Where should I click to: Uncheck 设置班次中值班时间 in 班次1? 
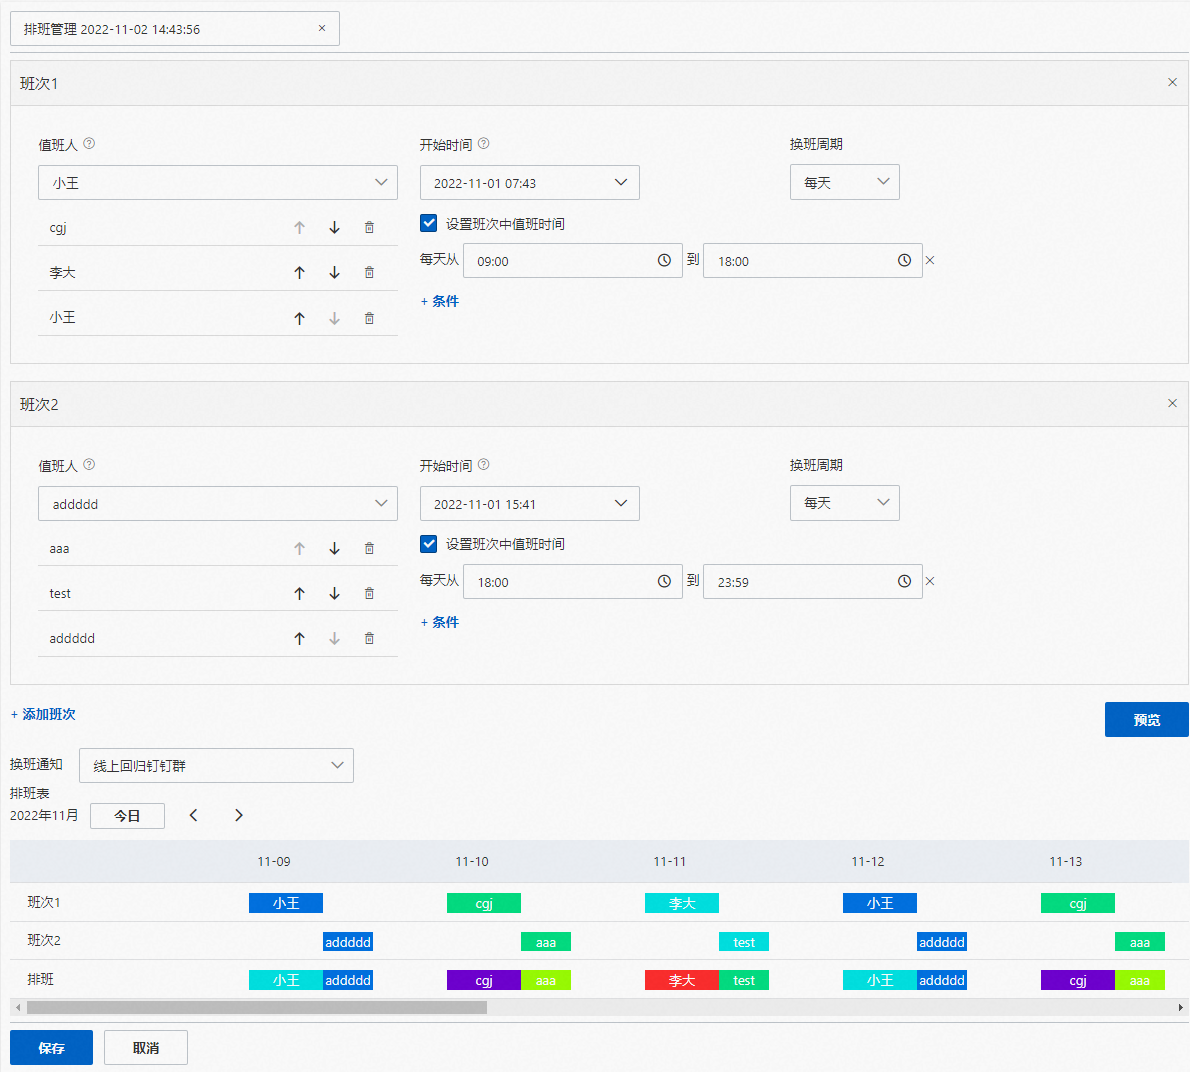[x=429, y=223]
